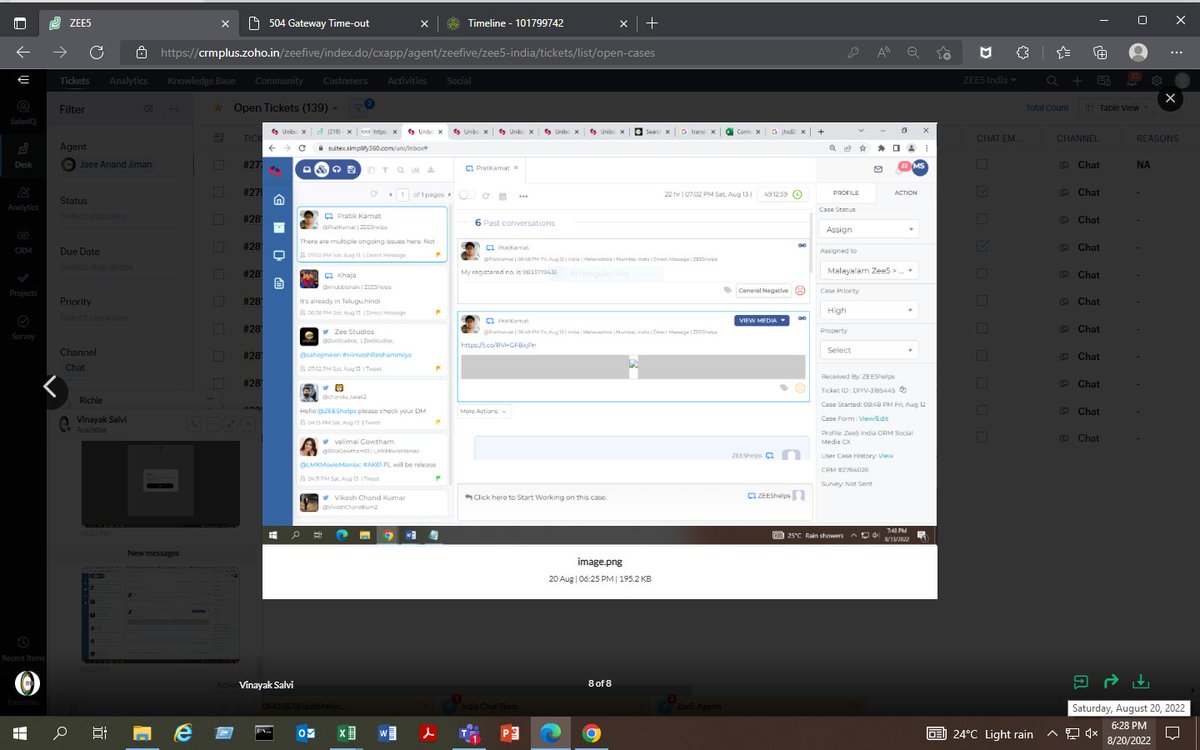Open the saved passwords key icon

coord(852,53)
